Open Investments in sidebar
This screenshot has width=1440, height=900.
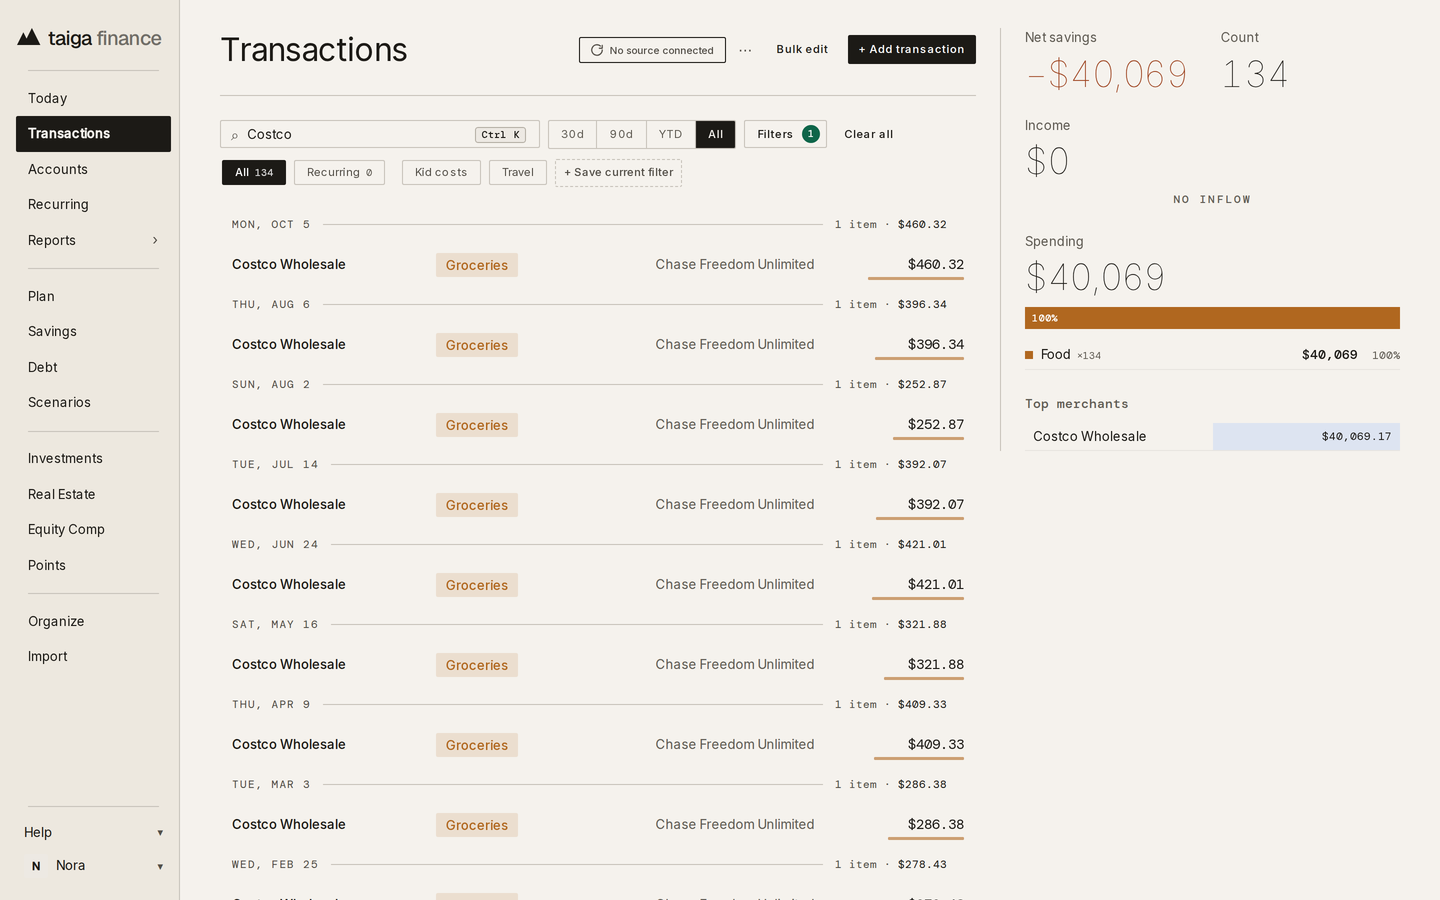(x=93, y=458)
